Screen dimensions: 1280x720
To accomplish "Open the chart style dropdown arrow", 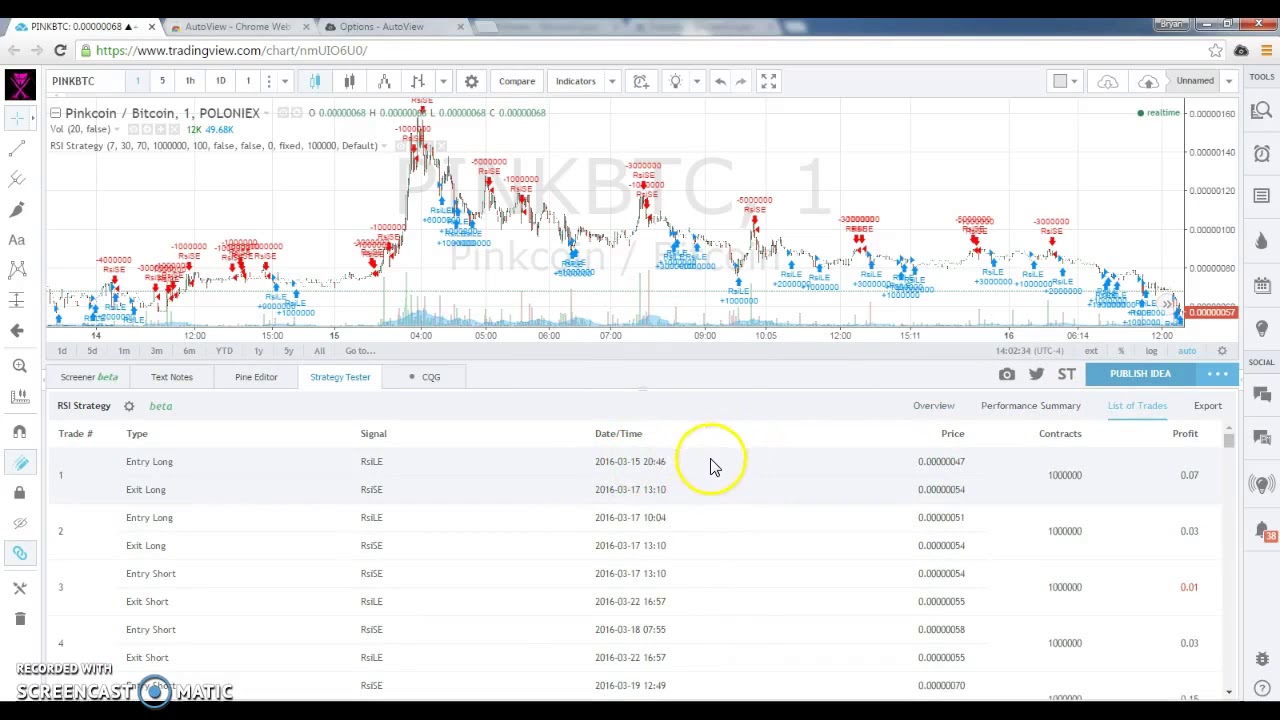I will [x=443, y=81].
